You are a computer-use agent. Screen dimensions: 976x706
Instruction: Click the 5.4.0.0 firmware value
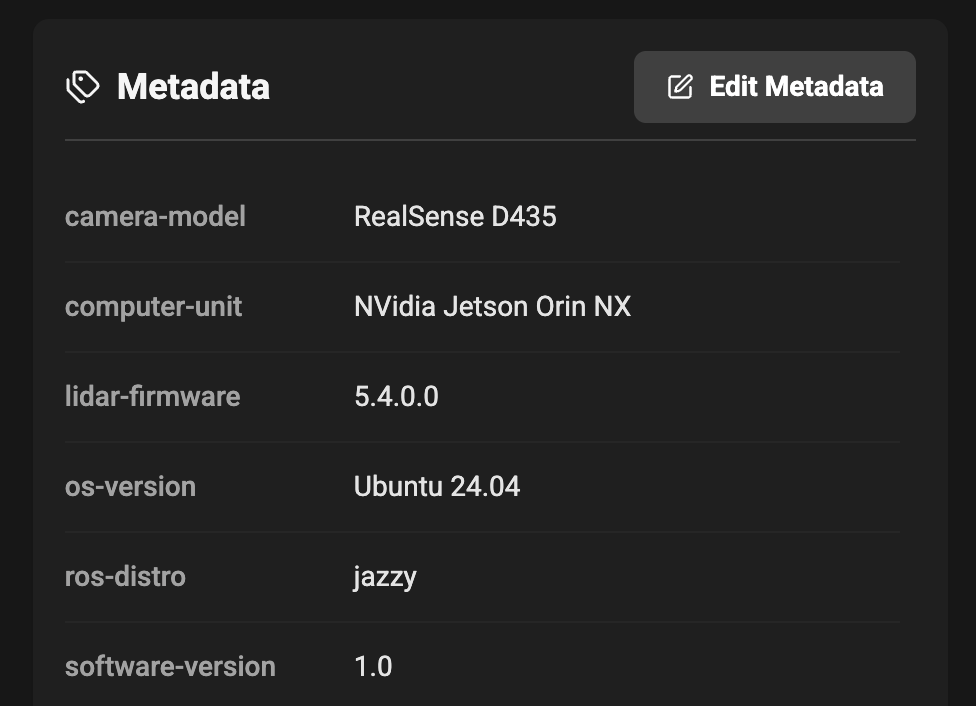[x=396, y=397]
